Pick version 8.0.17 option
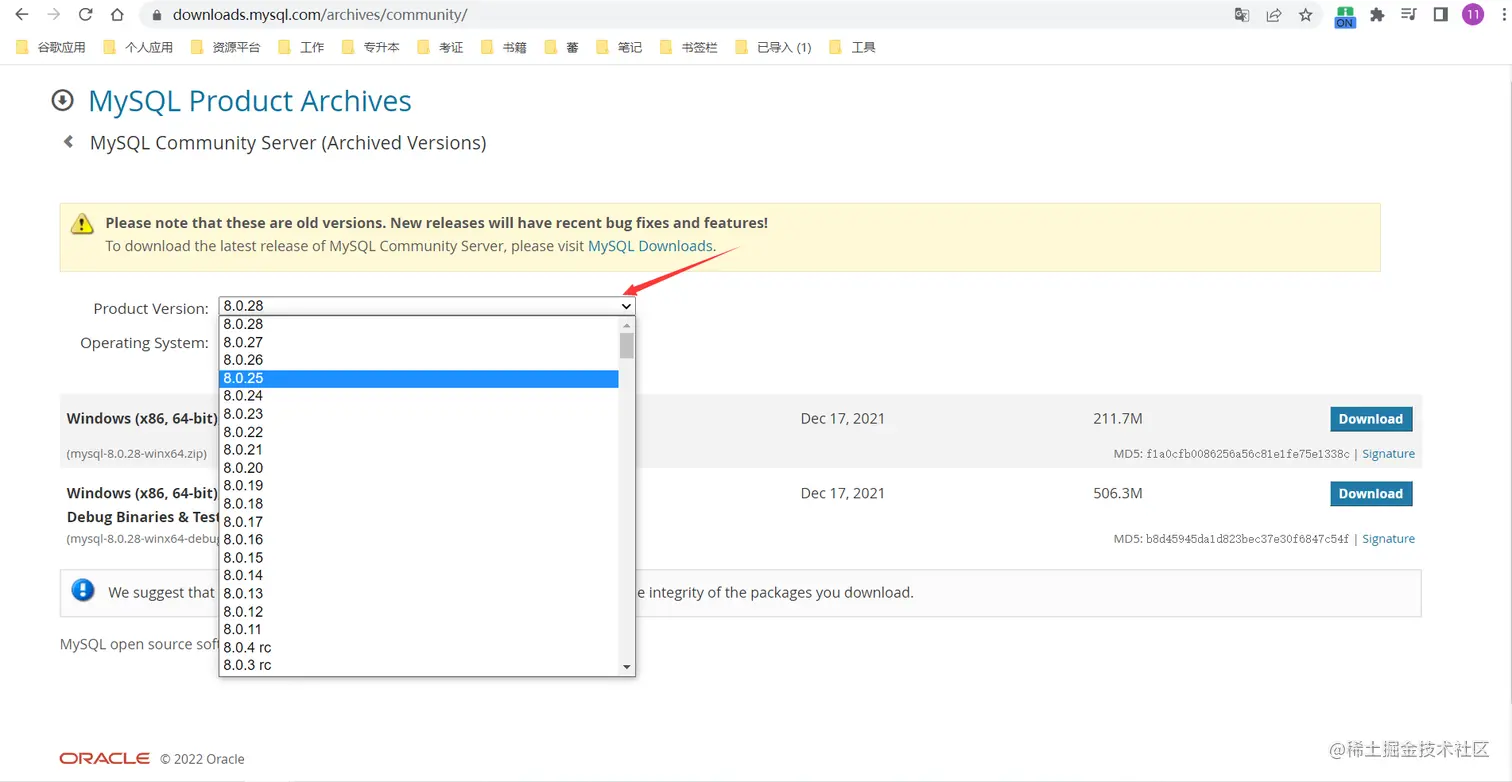Viewport: 1512px width, 782px height. pyautogui.click(x=419, y=521)
